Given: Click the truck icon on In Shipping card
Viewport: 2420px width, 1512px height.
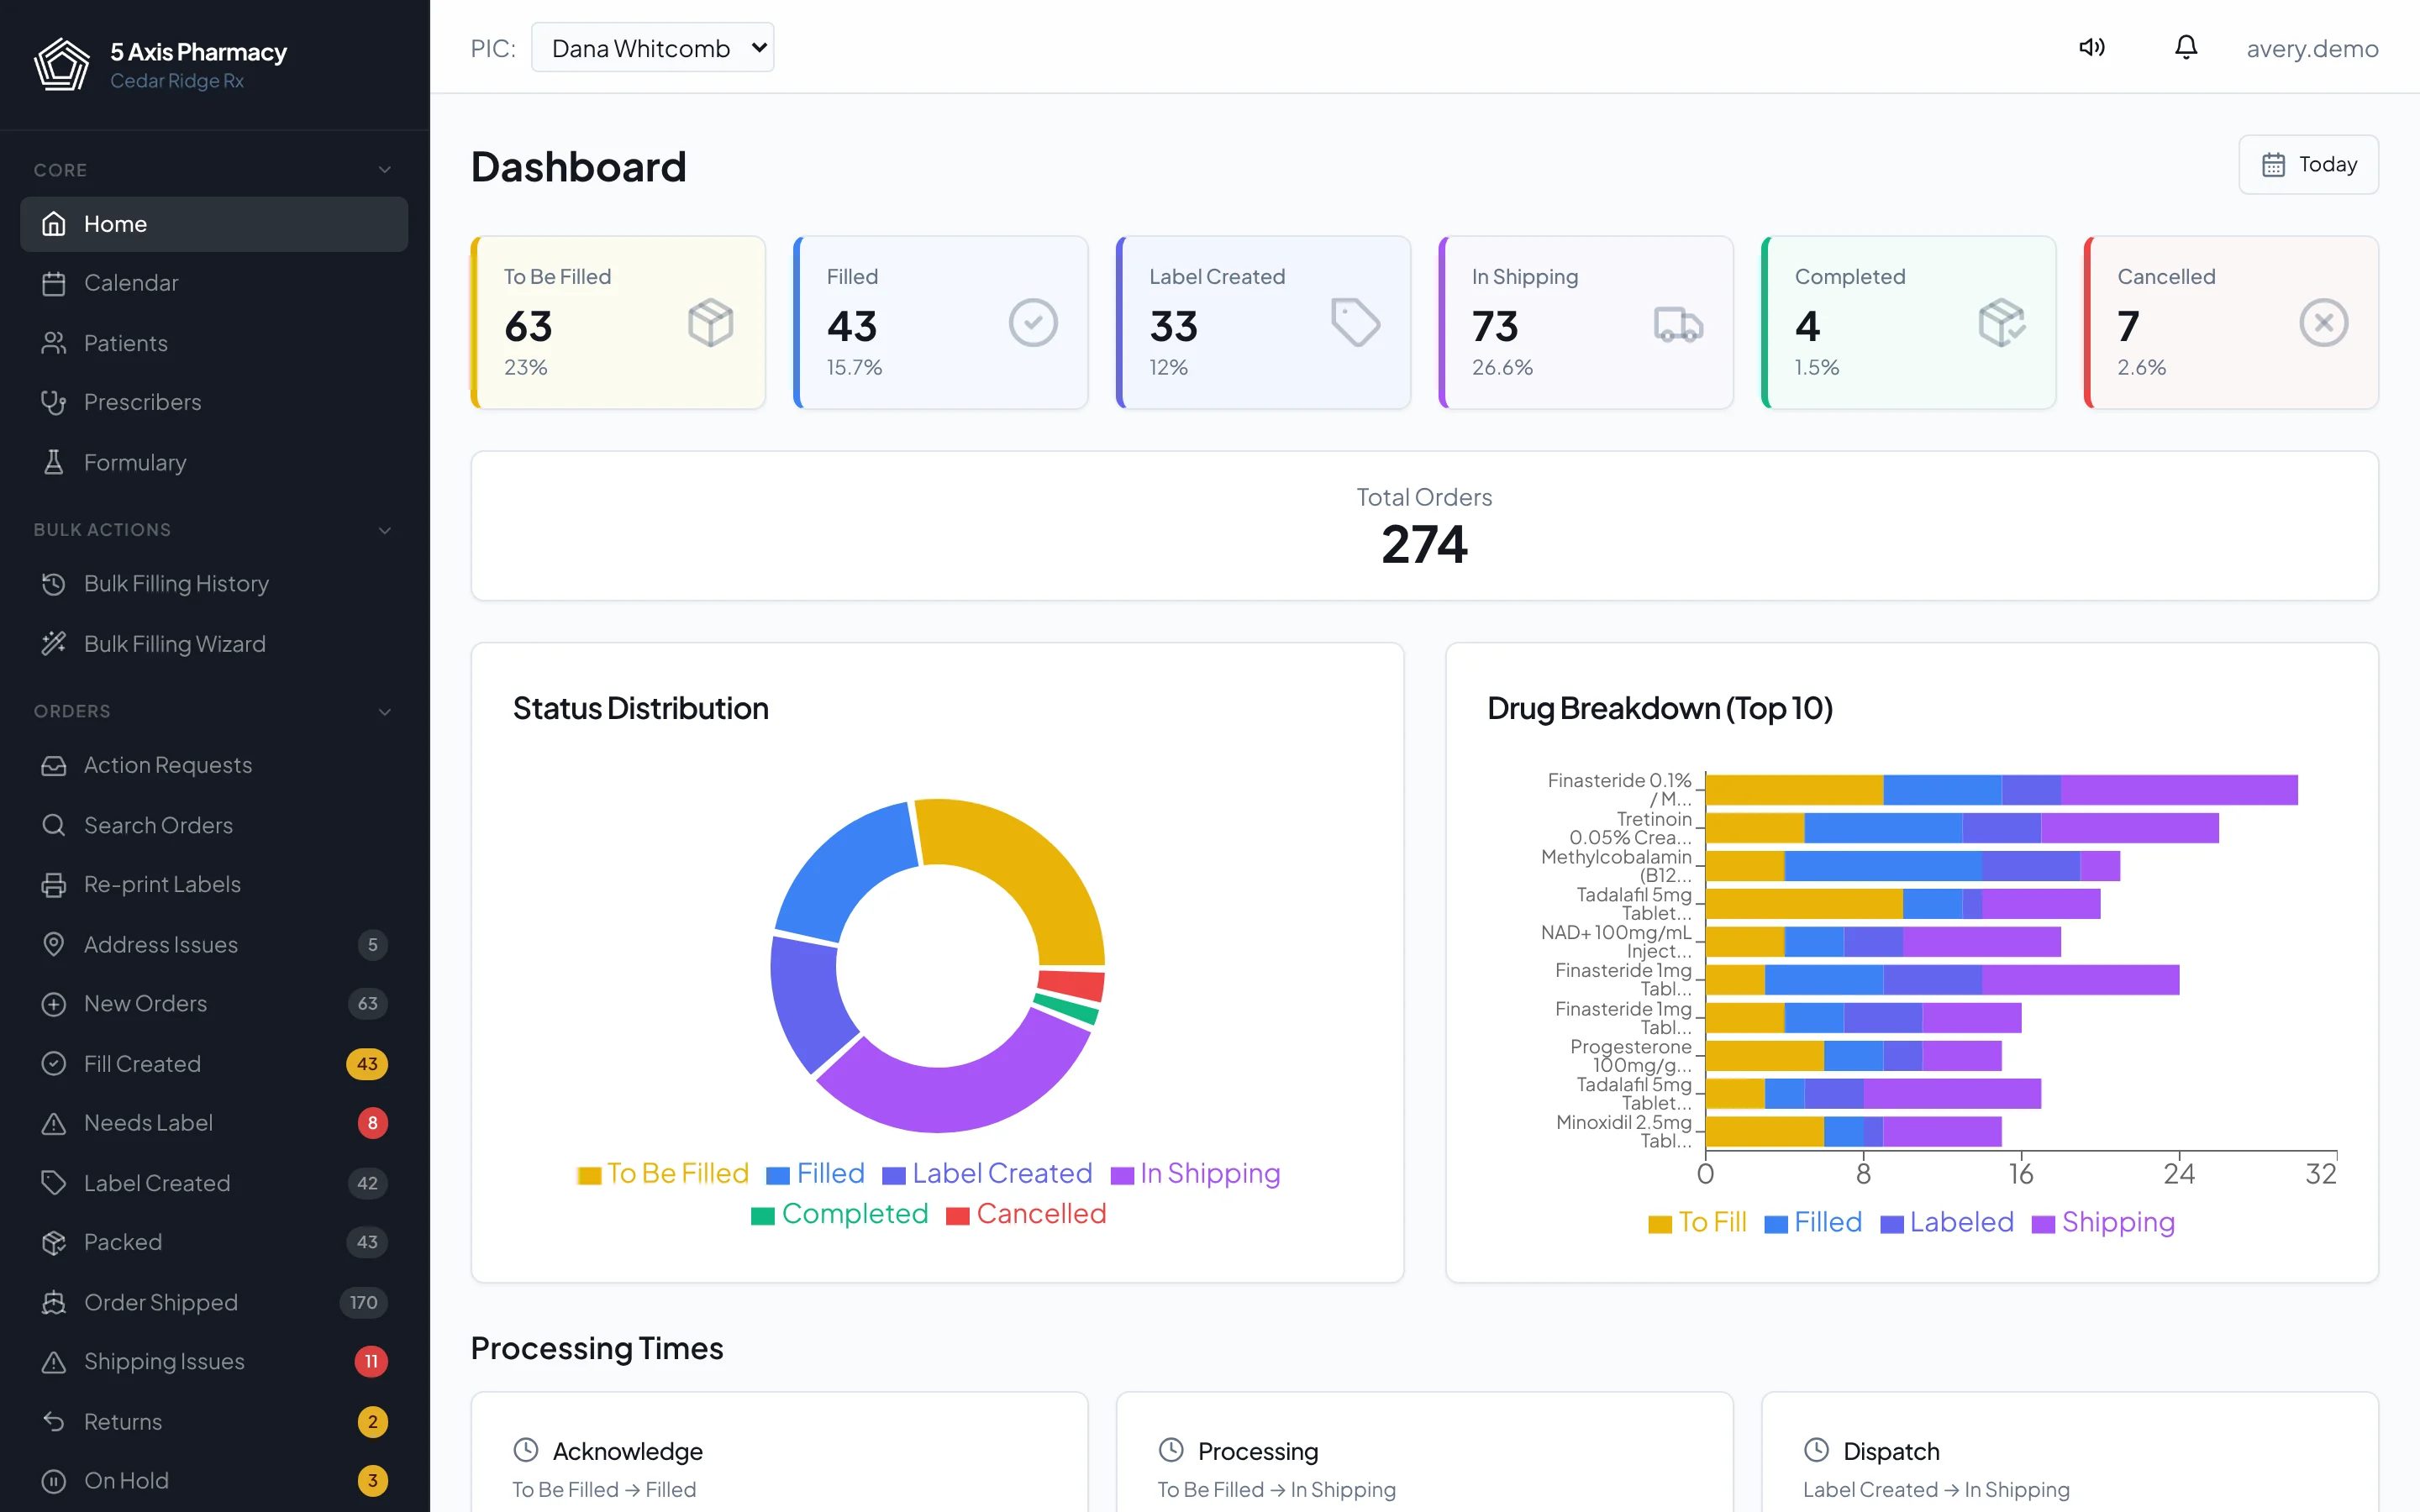Looking at the screenshot, I should [x=1678, y=324].
